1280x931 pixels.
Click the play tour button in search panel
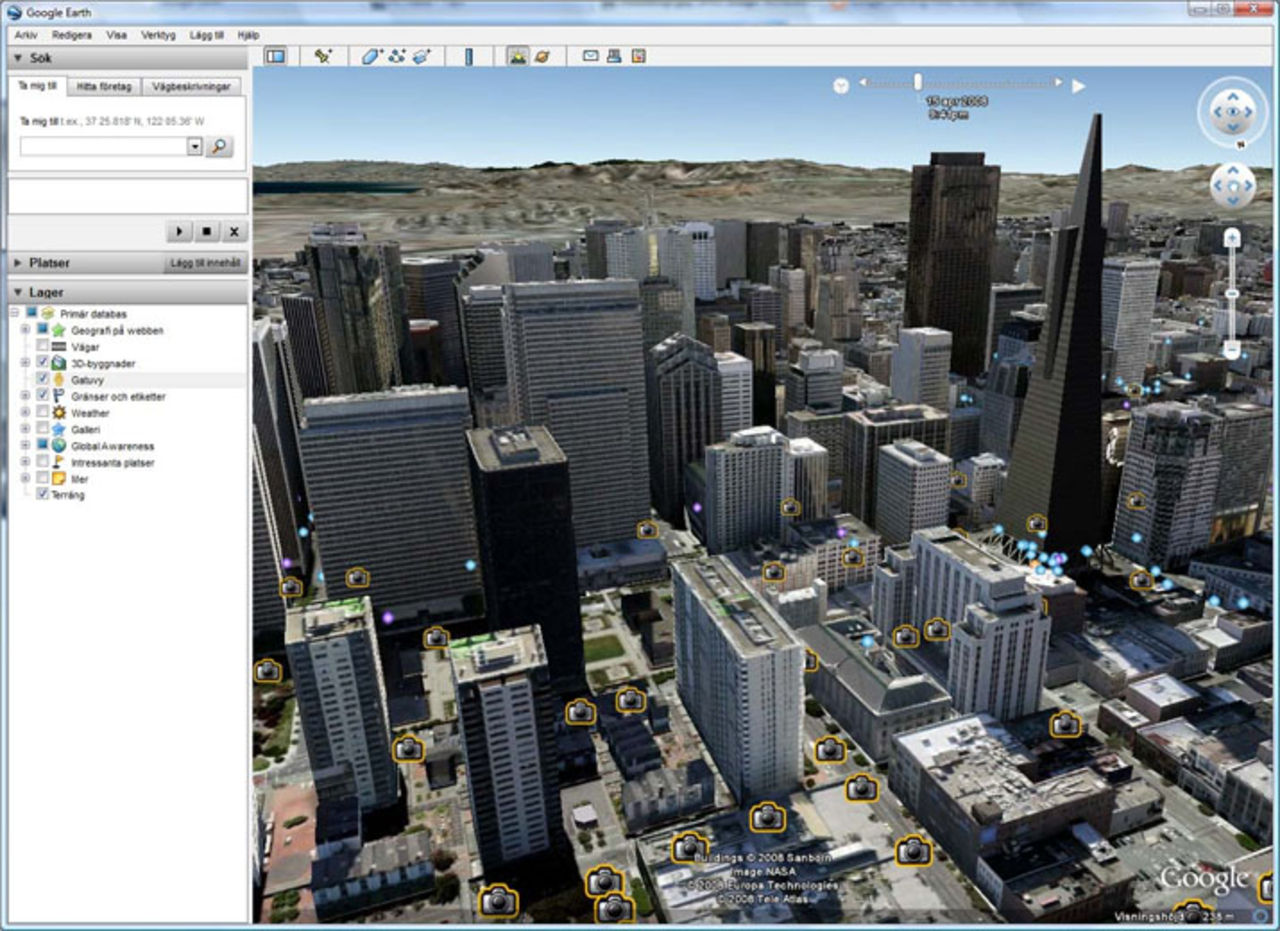point(179,231)
